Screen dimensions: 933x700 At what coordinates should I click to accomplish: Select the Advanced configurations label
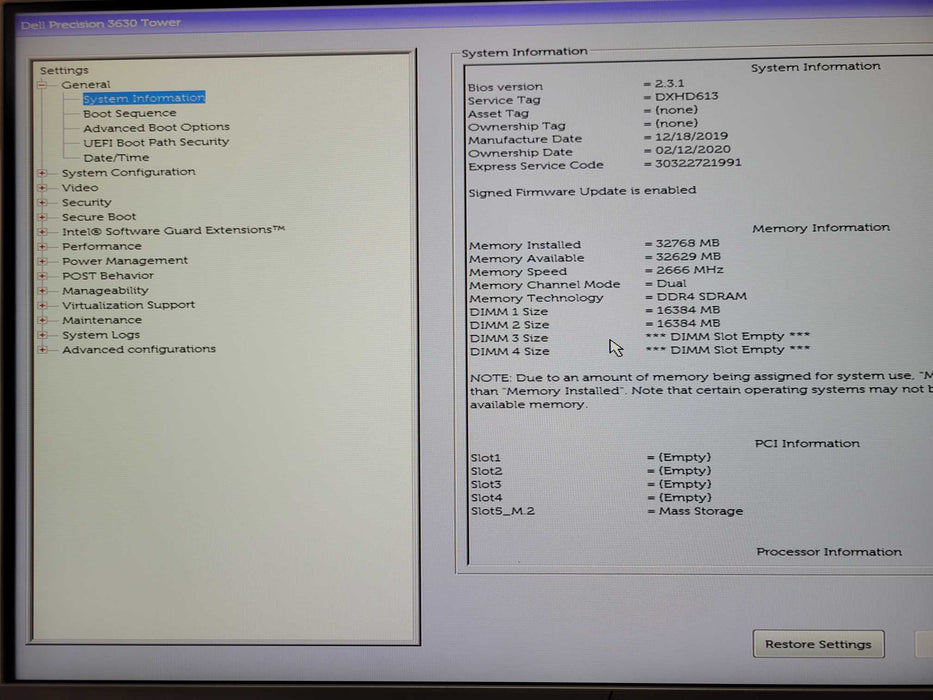point(139,349)
